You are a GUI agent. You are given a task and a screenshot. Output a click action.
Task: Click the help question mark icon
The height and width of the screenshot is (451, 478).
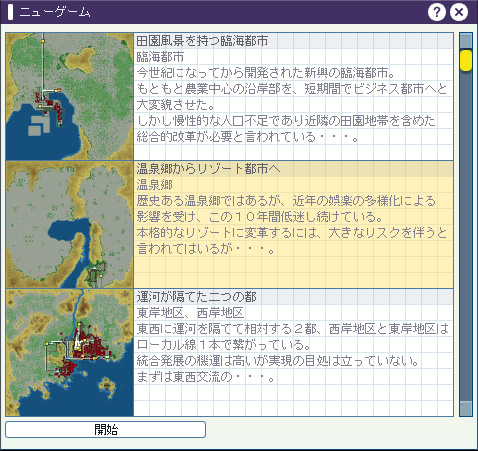tap(437, 12)
